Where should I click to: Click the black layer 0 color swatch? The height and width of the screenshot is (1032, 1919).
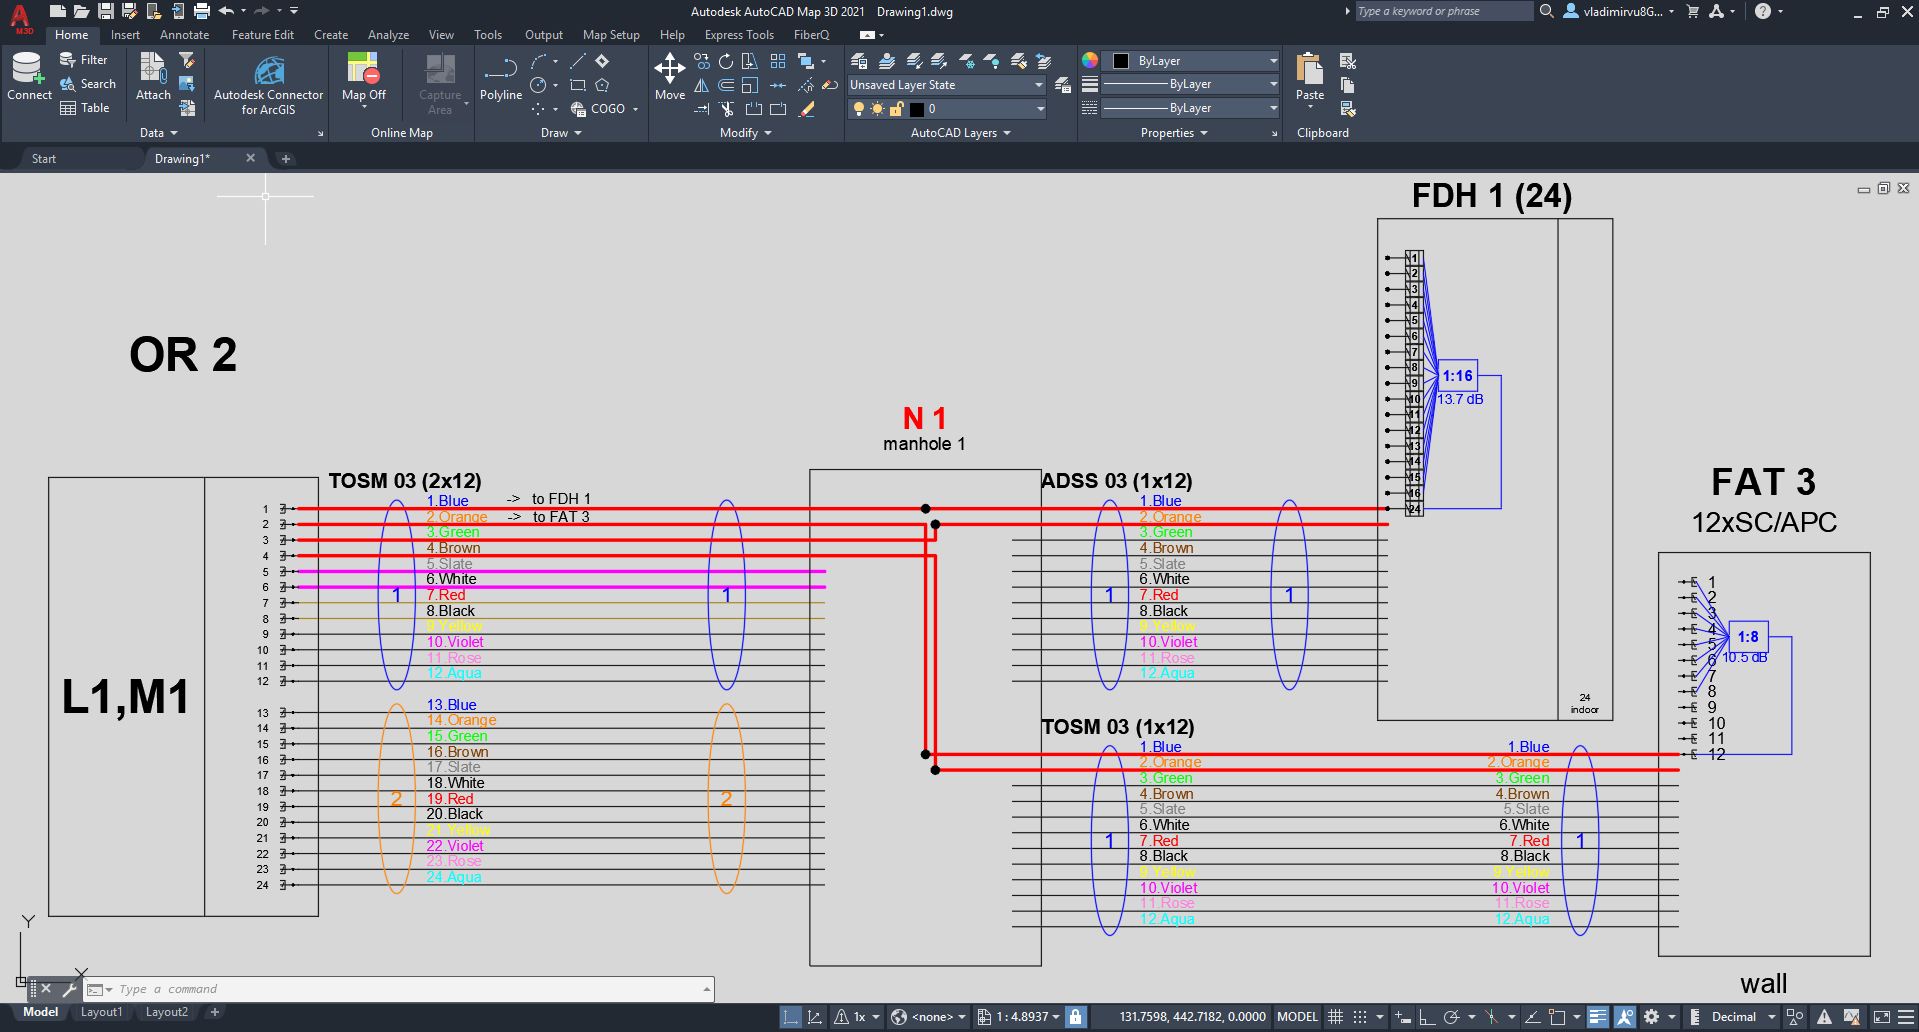point(917,109)
